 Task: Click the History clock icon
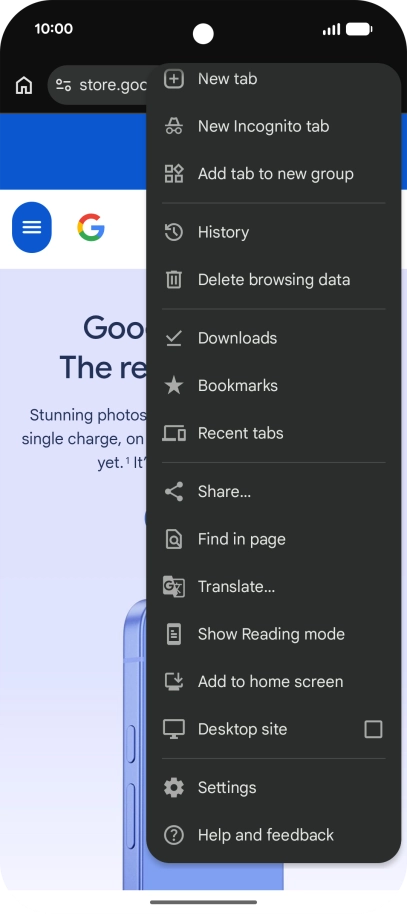tap(174, 232)
